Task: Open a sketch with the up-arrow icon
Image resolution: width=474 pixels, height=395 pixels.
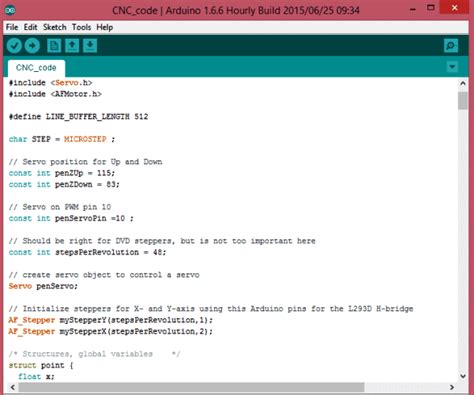Action: click(x=72, y=46)
